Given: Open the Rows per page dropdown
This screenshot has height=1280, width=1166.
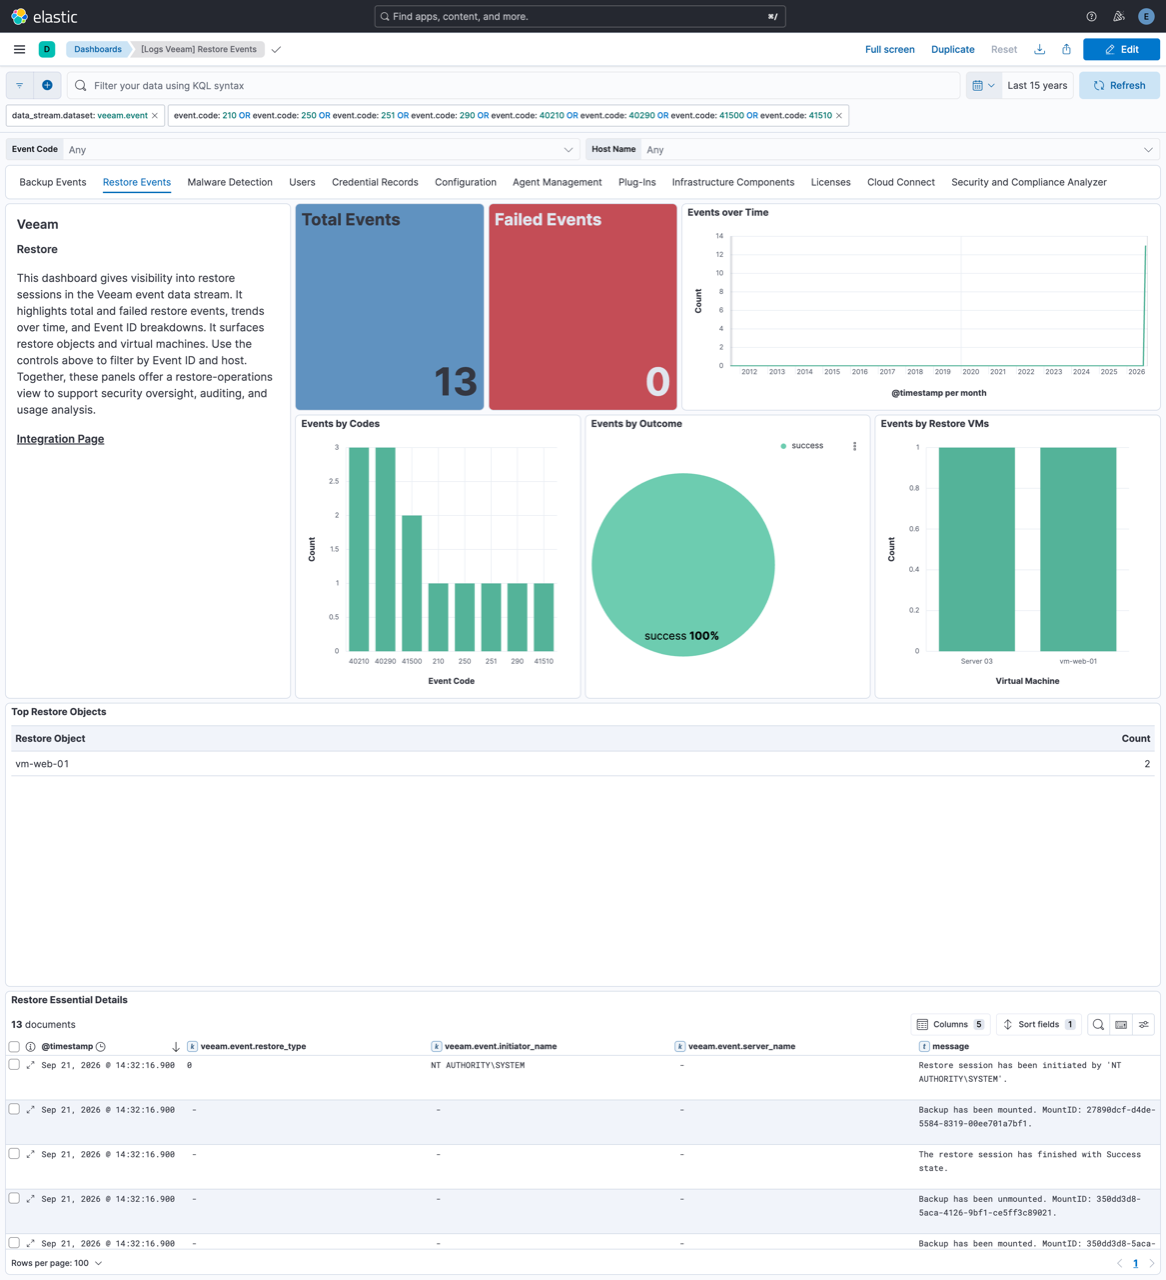Looking at the screenshot, I should [57, 1264].
